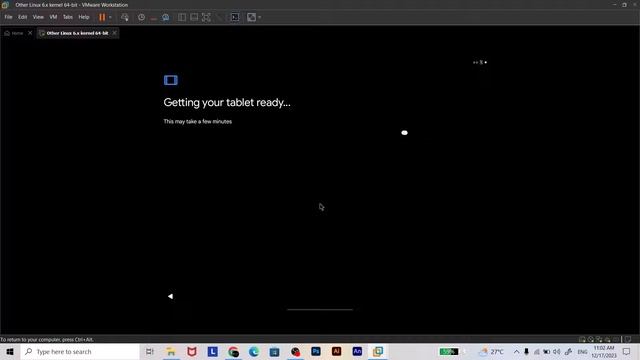Click the 'Type here to search' box
The image size is (640, 360).
80,351
